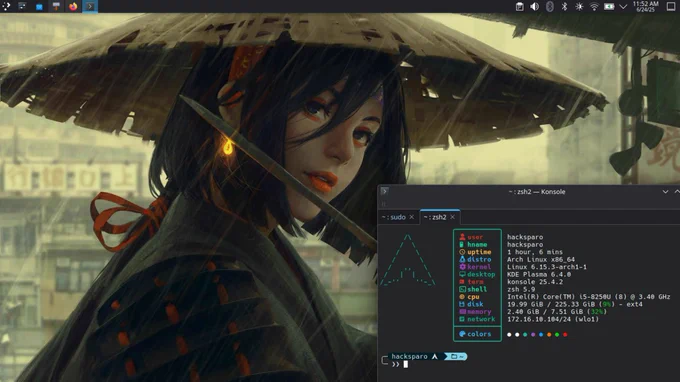Click 'hacksparo' in the shell prompt
680x382 pixels.
coord(409,356)
